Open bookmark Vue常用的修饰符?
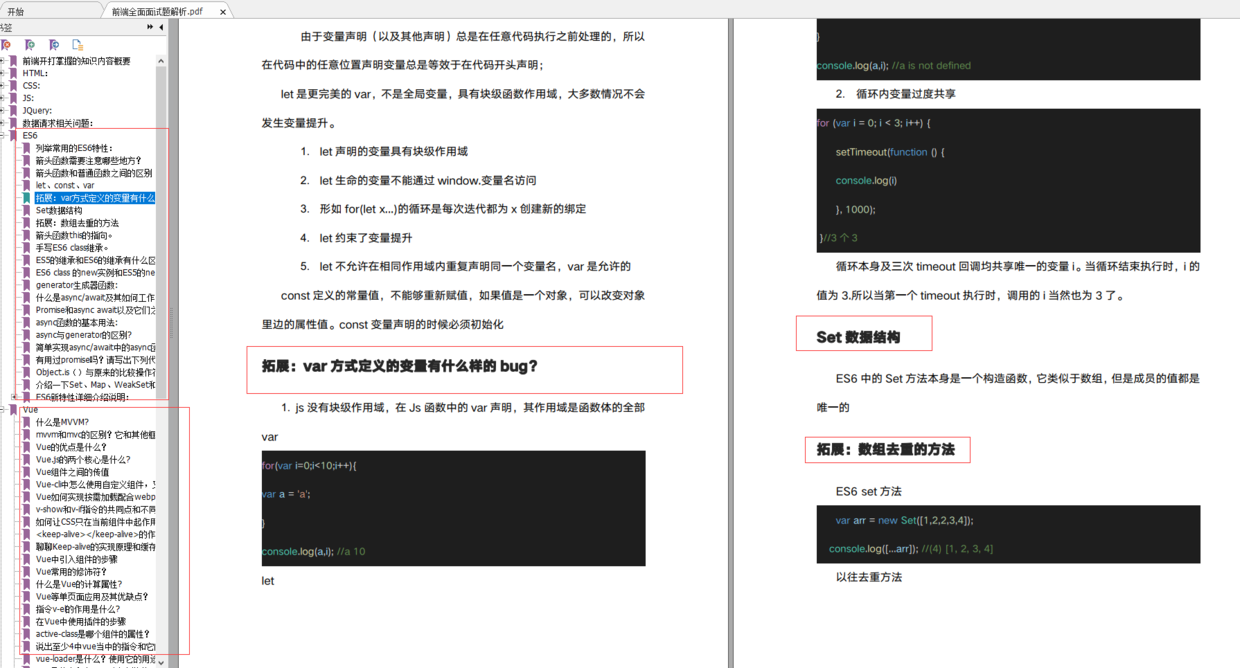1240x668 pixels. coord(71,572)
